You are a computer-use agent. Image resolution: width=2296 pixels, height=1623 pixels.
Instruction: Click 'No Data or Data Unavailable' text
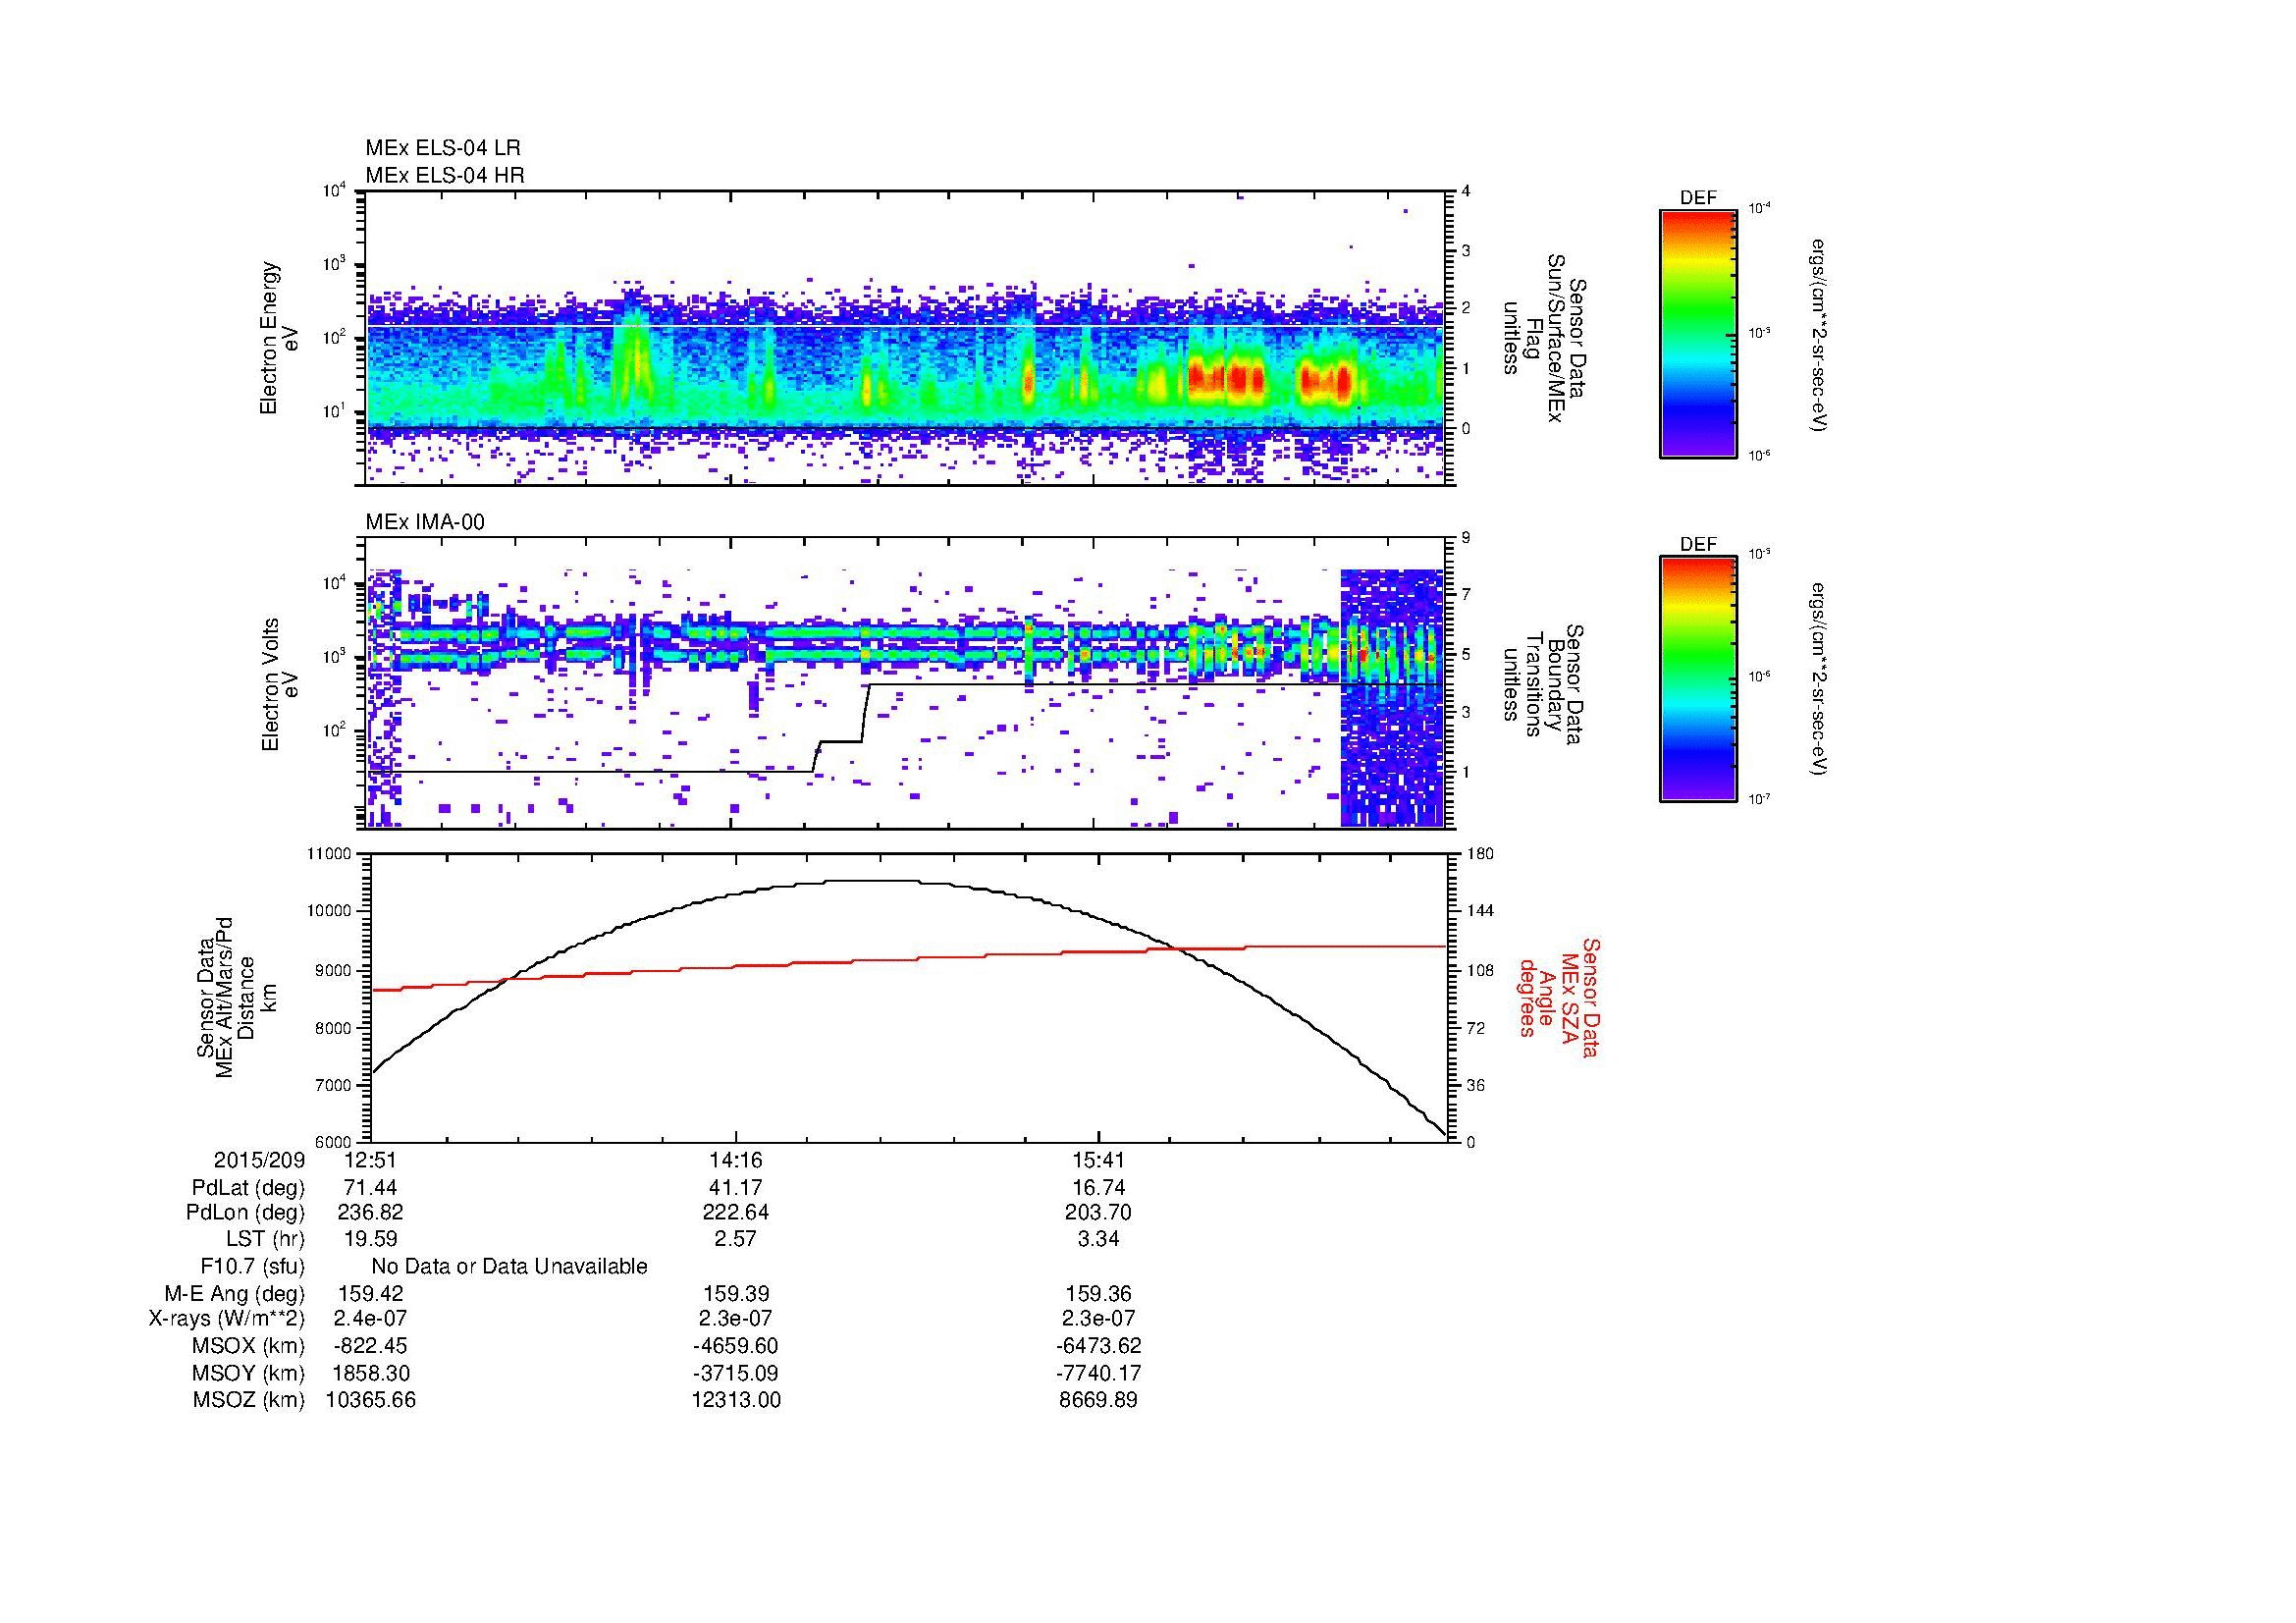coord(509,1267)
